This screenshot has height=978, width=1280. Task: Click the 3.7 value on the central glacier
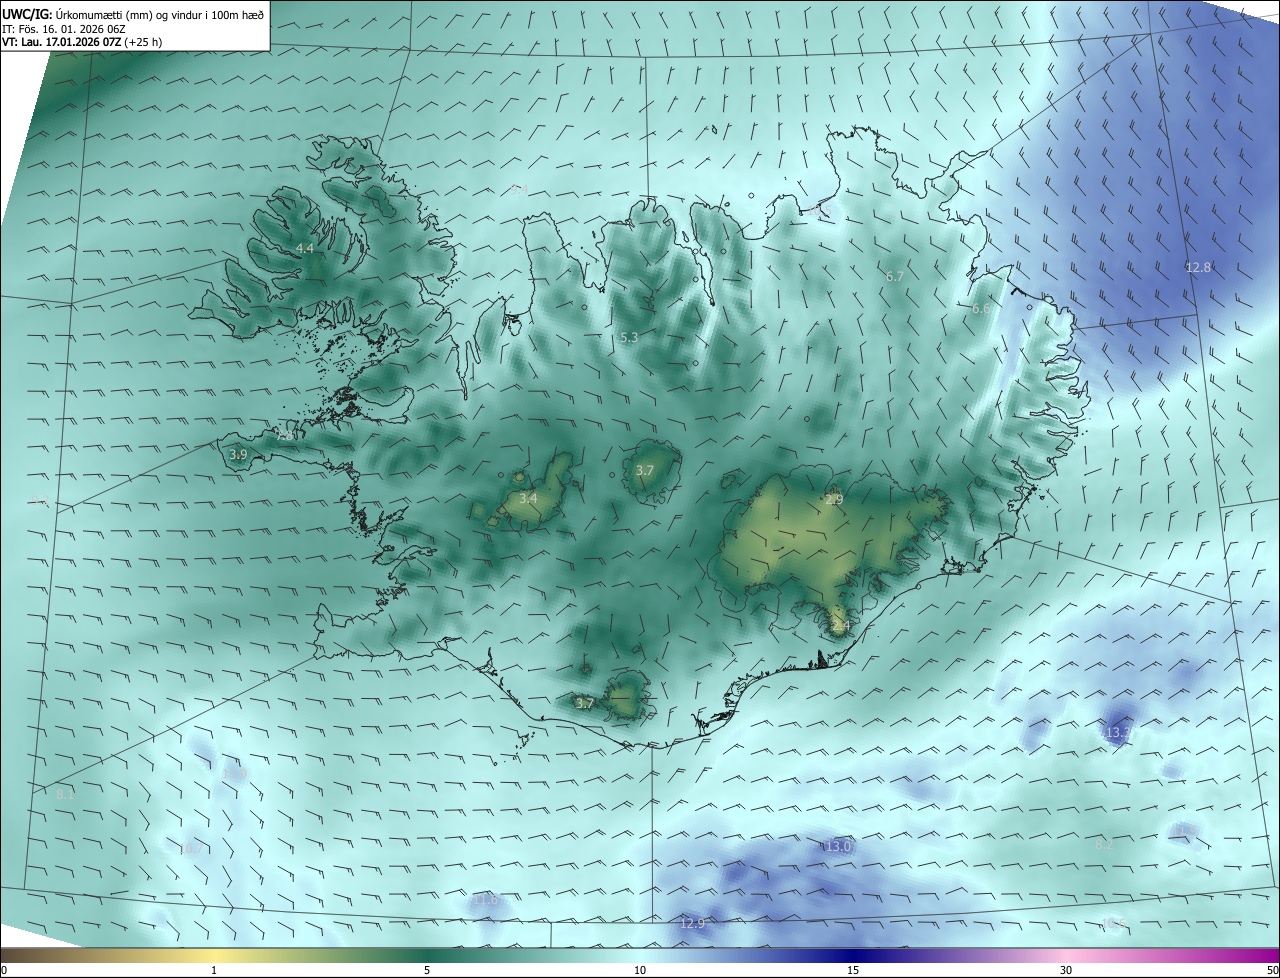click(645, 470)
